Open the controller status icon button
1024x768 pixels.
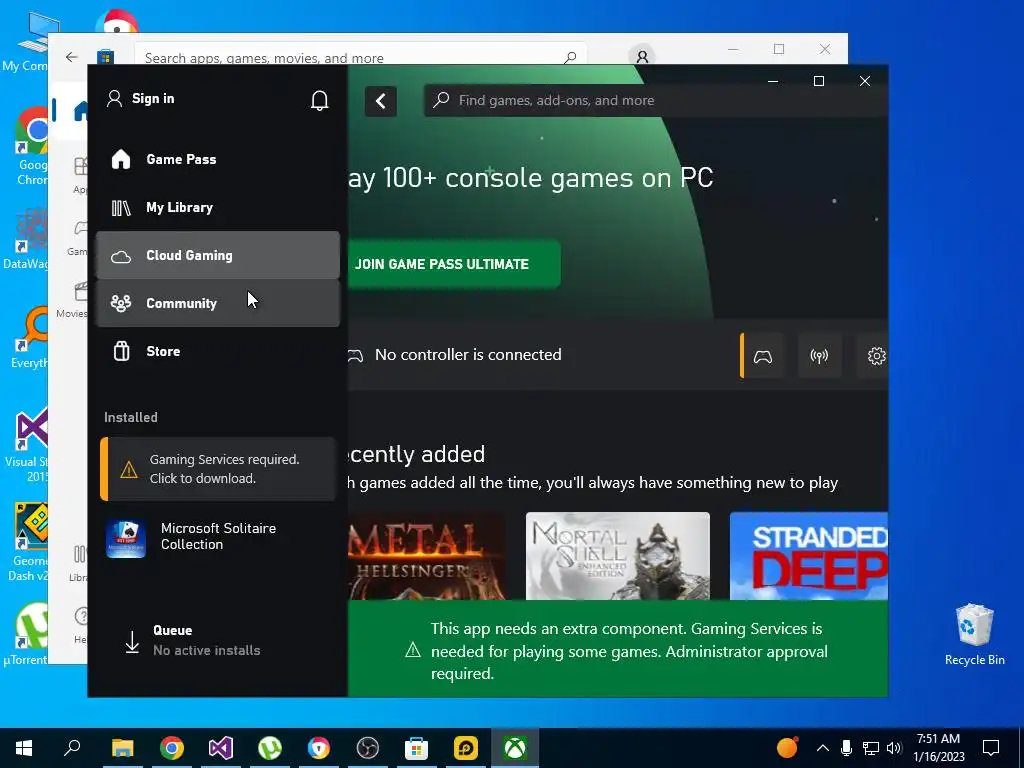click(762, 356)
